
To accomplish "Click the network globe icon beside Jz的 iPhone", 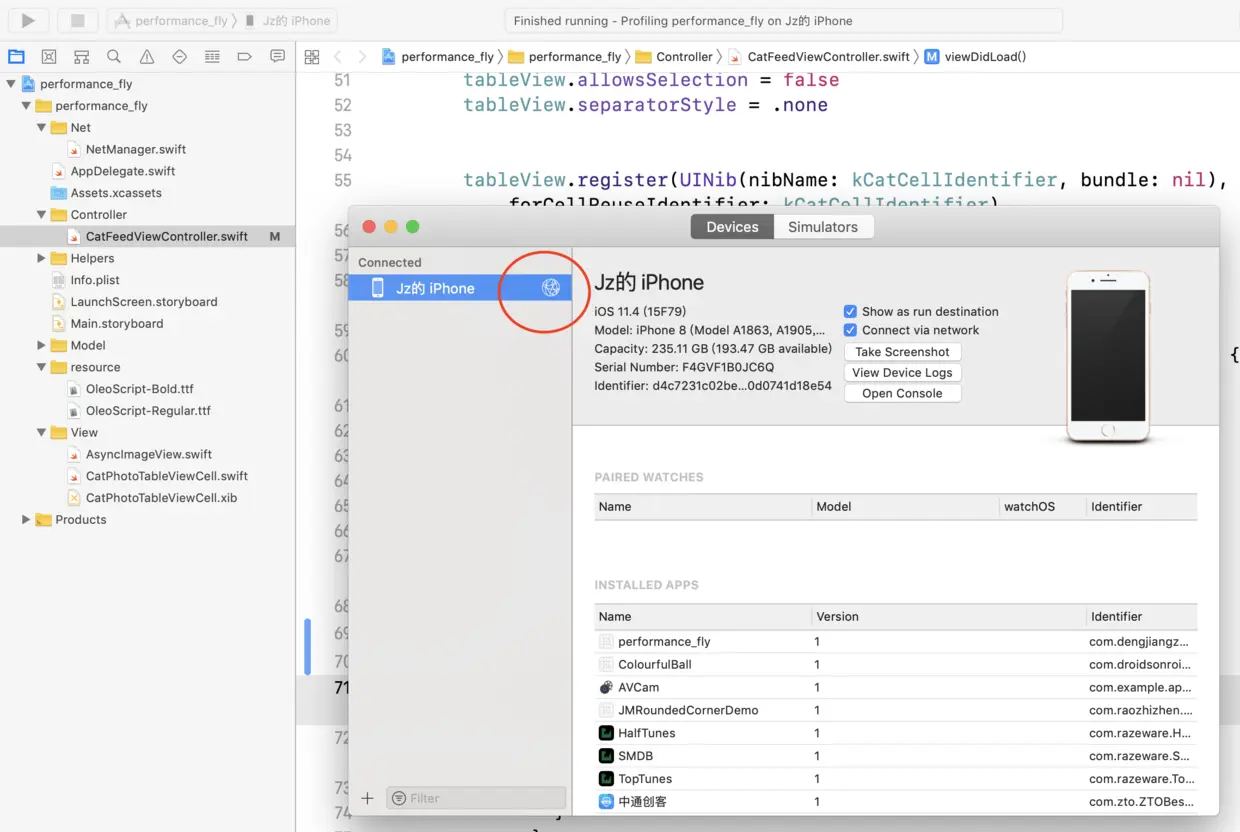I will click(550, 288).
